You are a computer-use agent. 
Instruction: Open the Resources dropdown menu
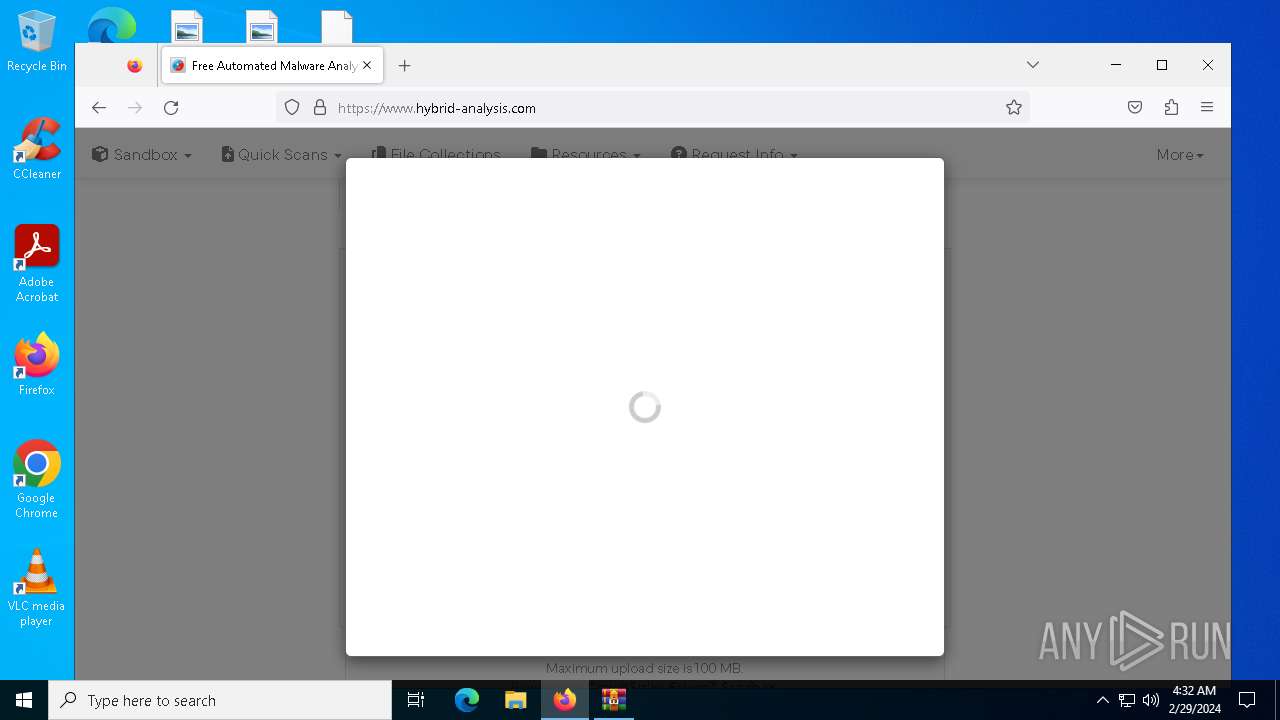(x=585, y=155)
